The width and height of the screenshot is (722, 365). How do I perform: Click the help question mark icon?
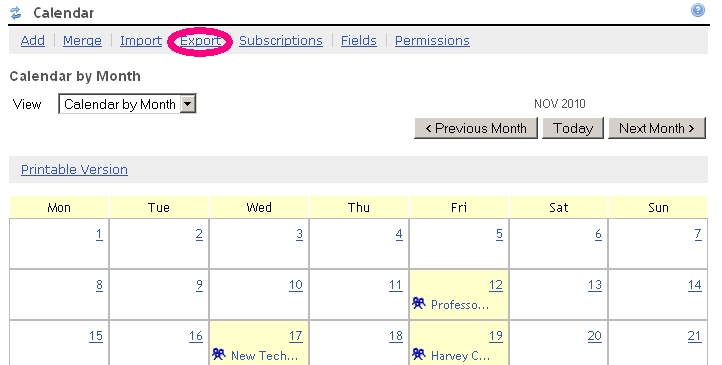pos(698,10)
